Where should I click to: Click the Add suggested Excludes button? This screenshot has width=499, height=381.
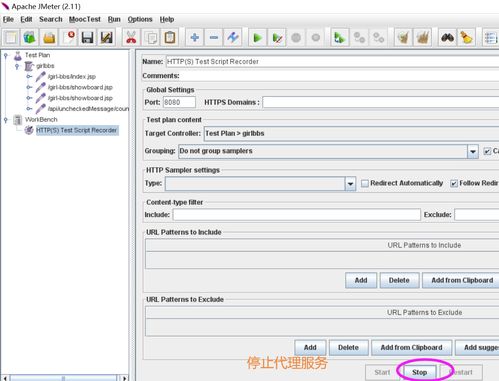click(x=477, y=348)
